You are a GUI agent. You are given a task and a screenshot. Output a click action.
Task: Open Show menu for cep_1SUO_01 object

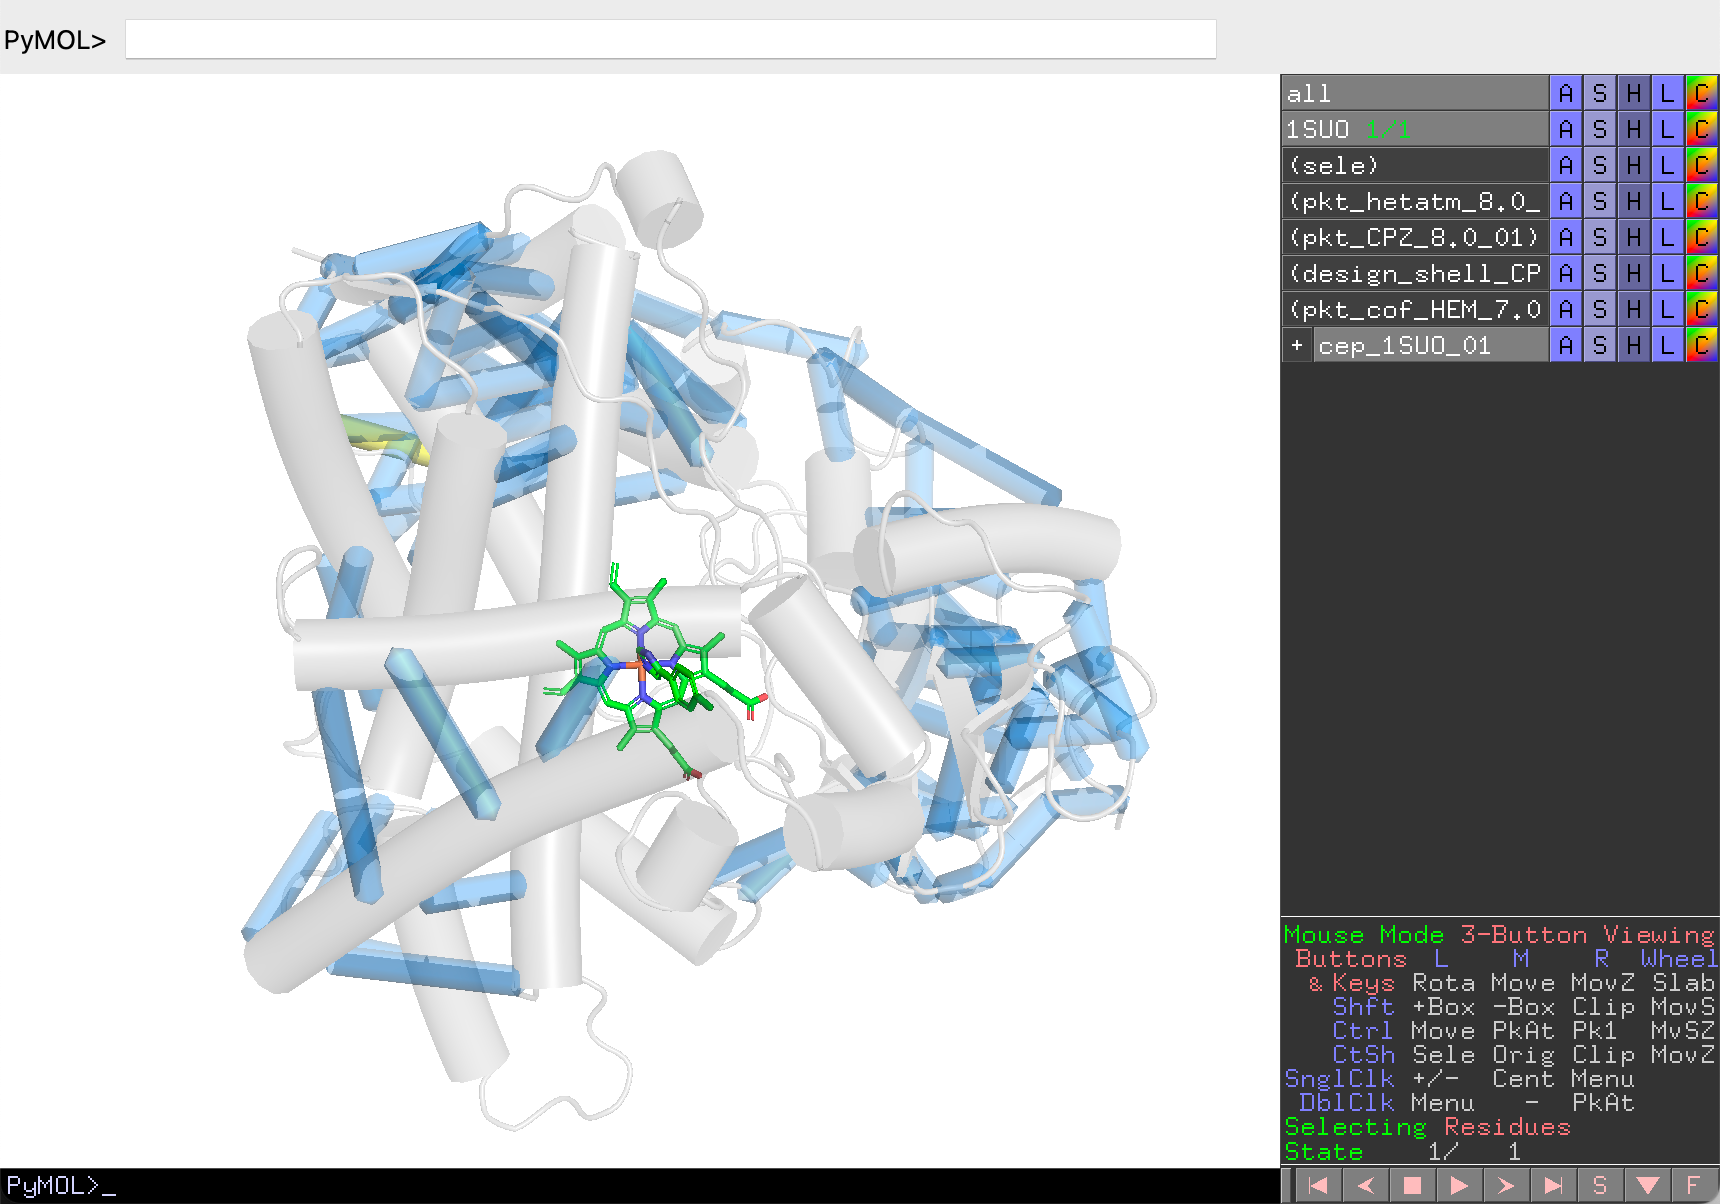pos(1600,345)
